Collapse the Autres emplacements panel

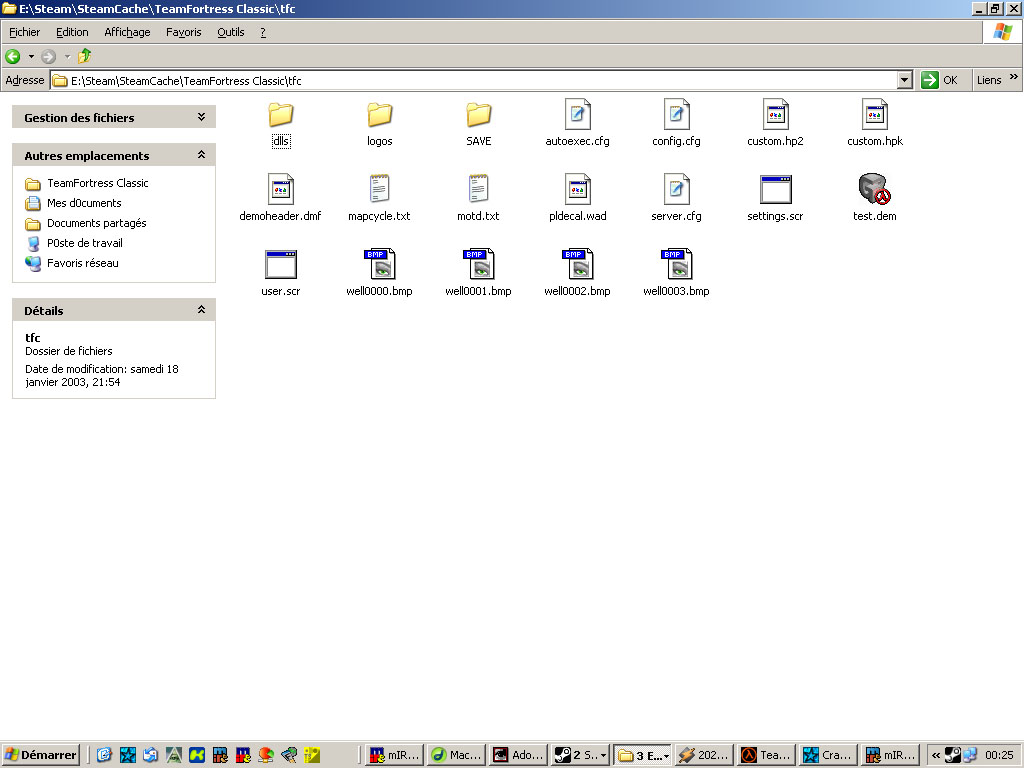pyautogui.click(x=201, y=155)
